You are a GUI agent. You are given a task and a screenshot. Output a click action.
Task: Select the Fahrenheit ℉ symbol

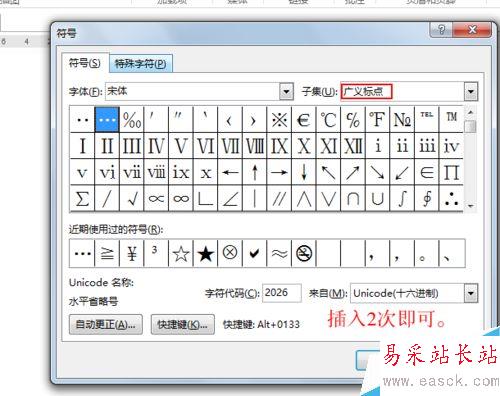point(377,119)
